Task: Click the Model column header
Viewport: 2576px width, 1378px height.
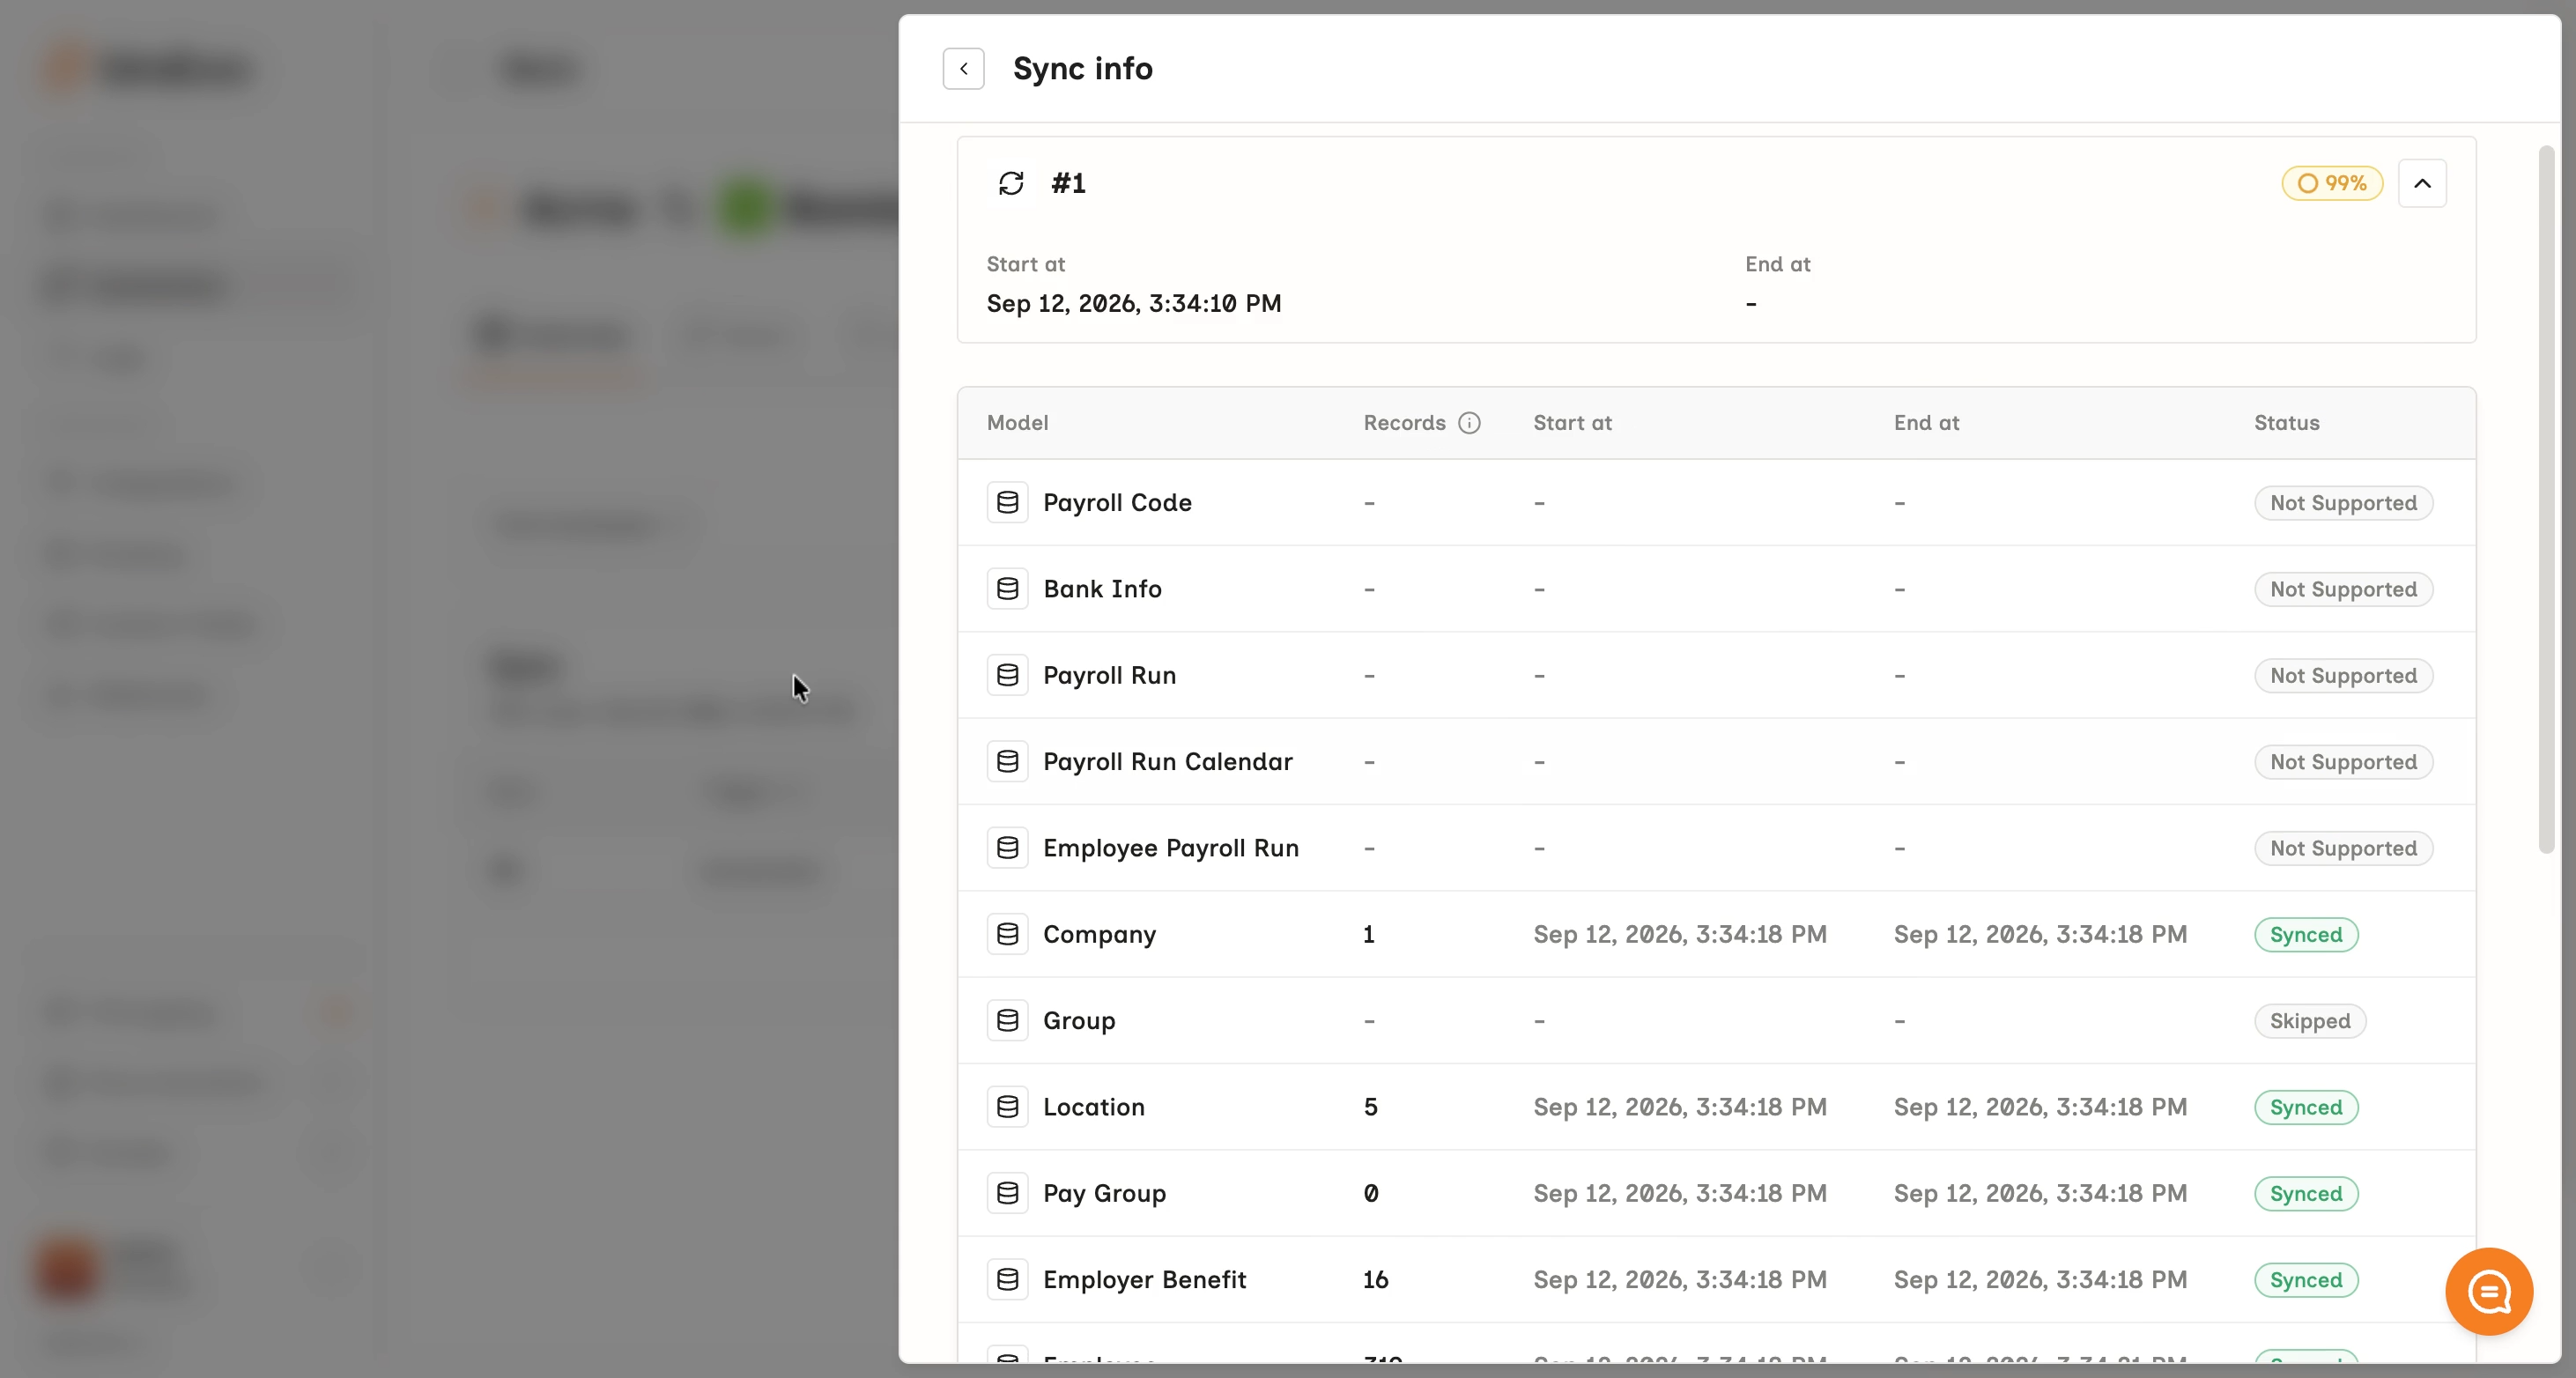Action: point(1017,423)
